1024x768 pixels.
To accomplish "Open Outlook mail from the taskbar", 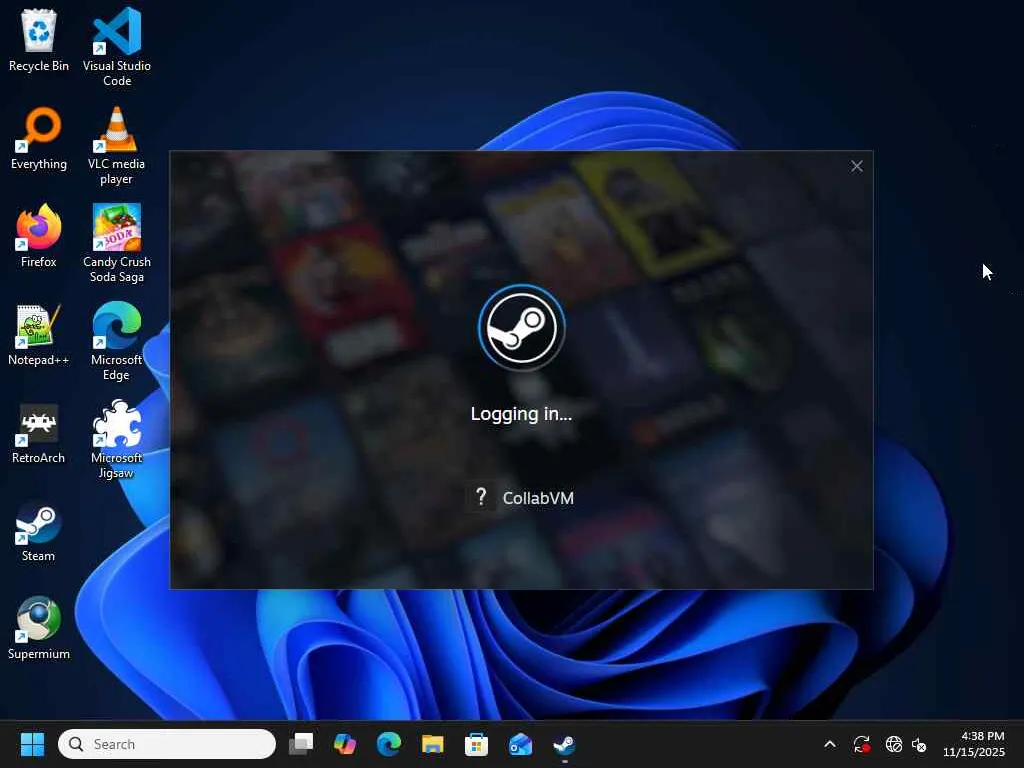I will click(x=520, y=744).
